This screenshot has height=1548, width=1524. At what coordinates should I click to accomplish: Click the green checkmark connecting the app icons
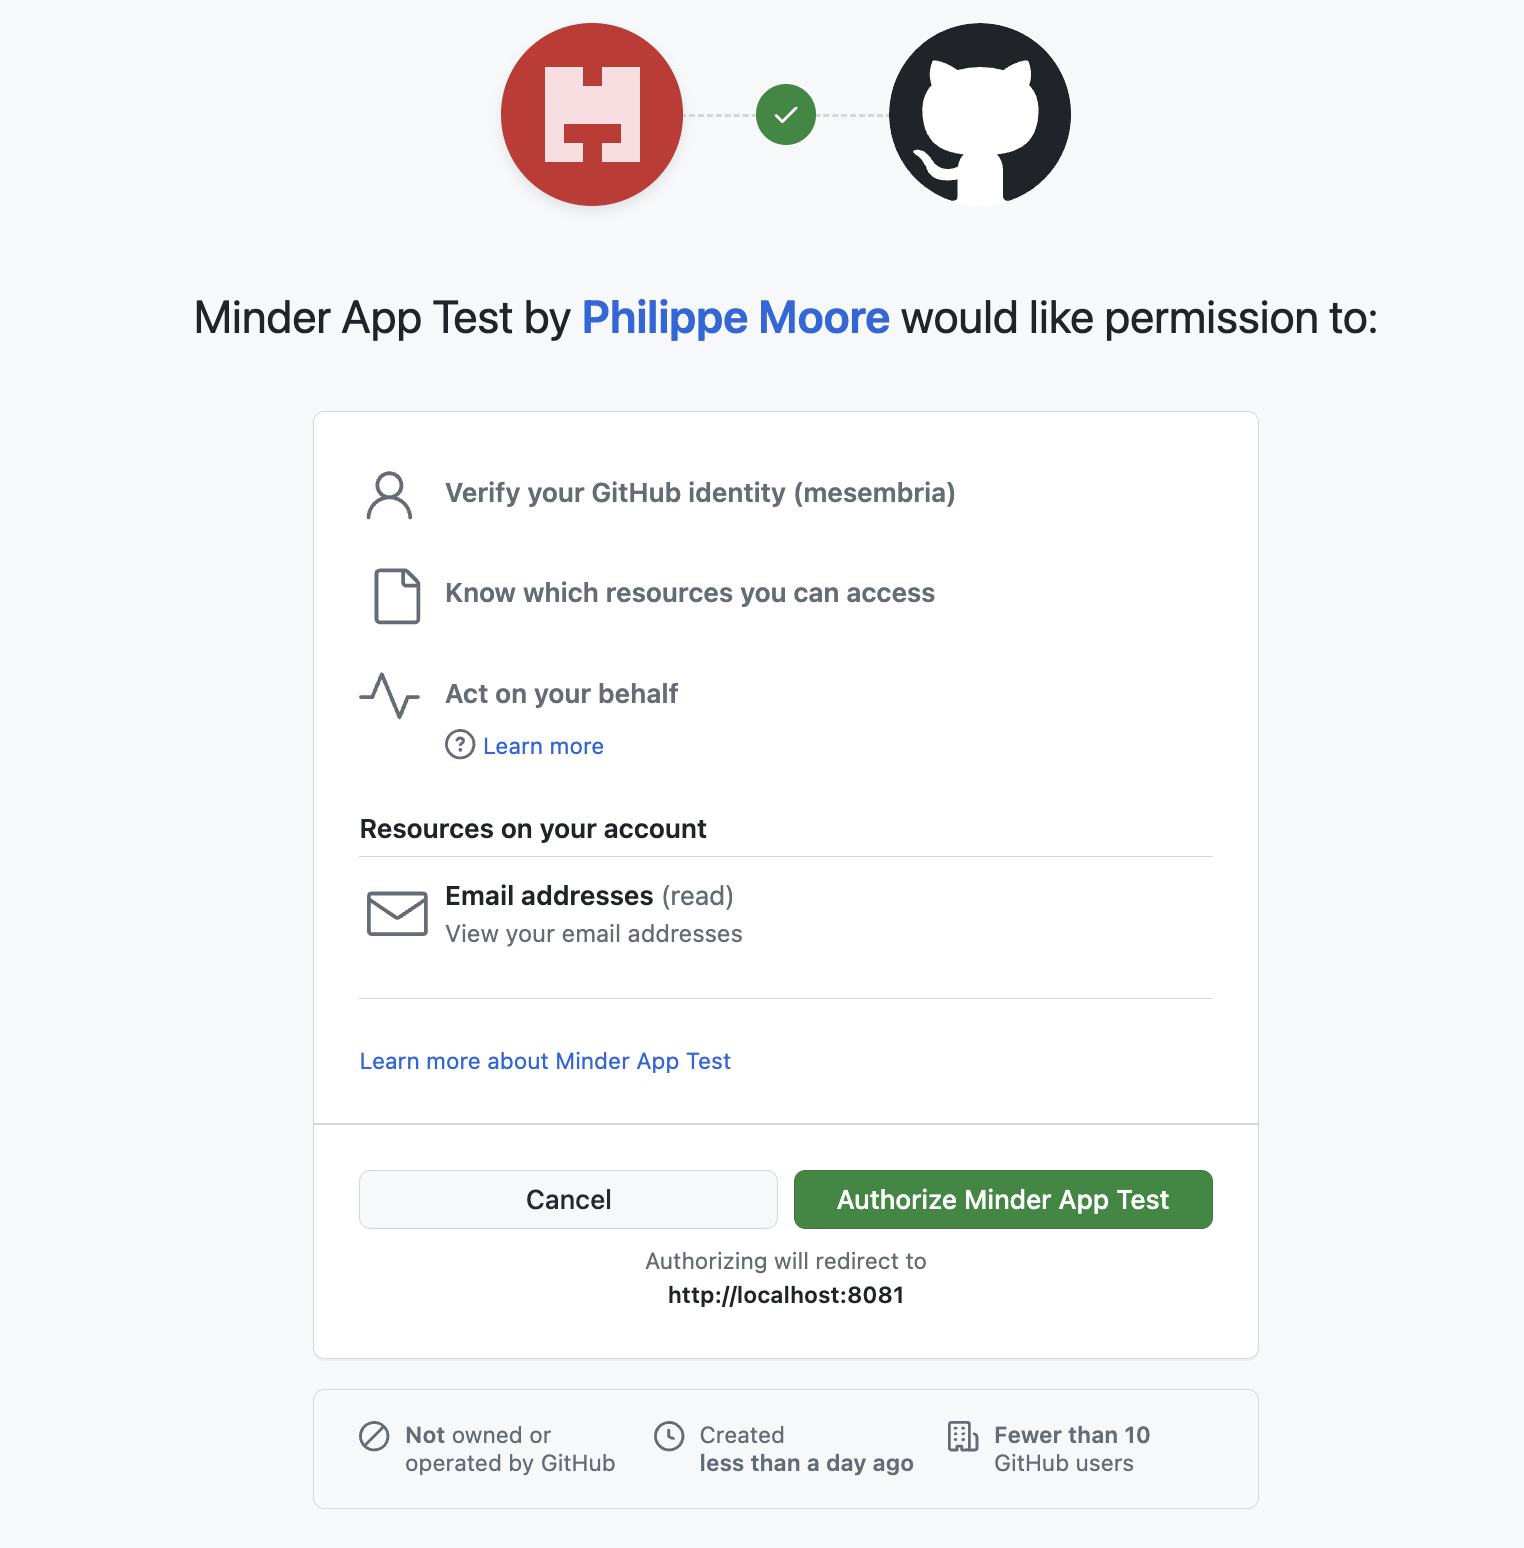pos(785,115)
